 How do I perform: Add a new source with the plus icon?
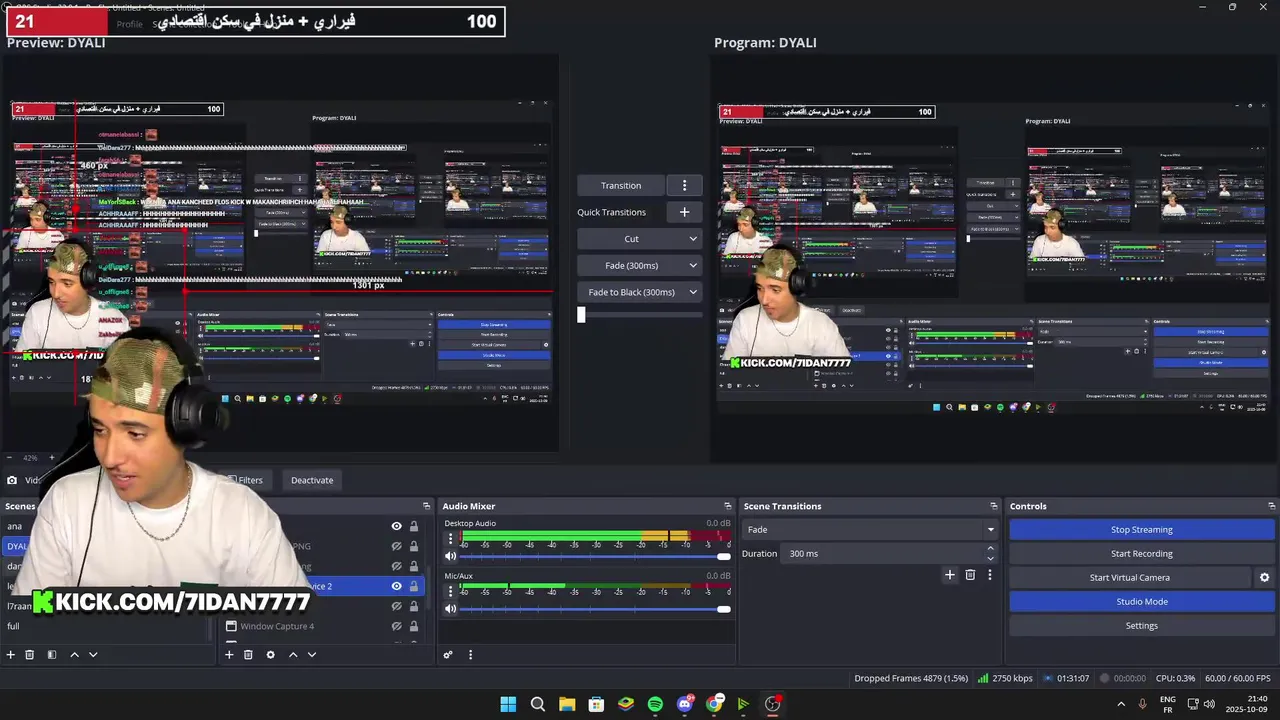click(229, 655)
